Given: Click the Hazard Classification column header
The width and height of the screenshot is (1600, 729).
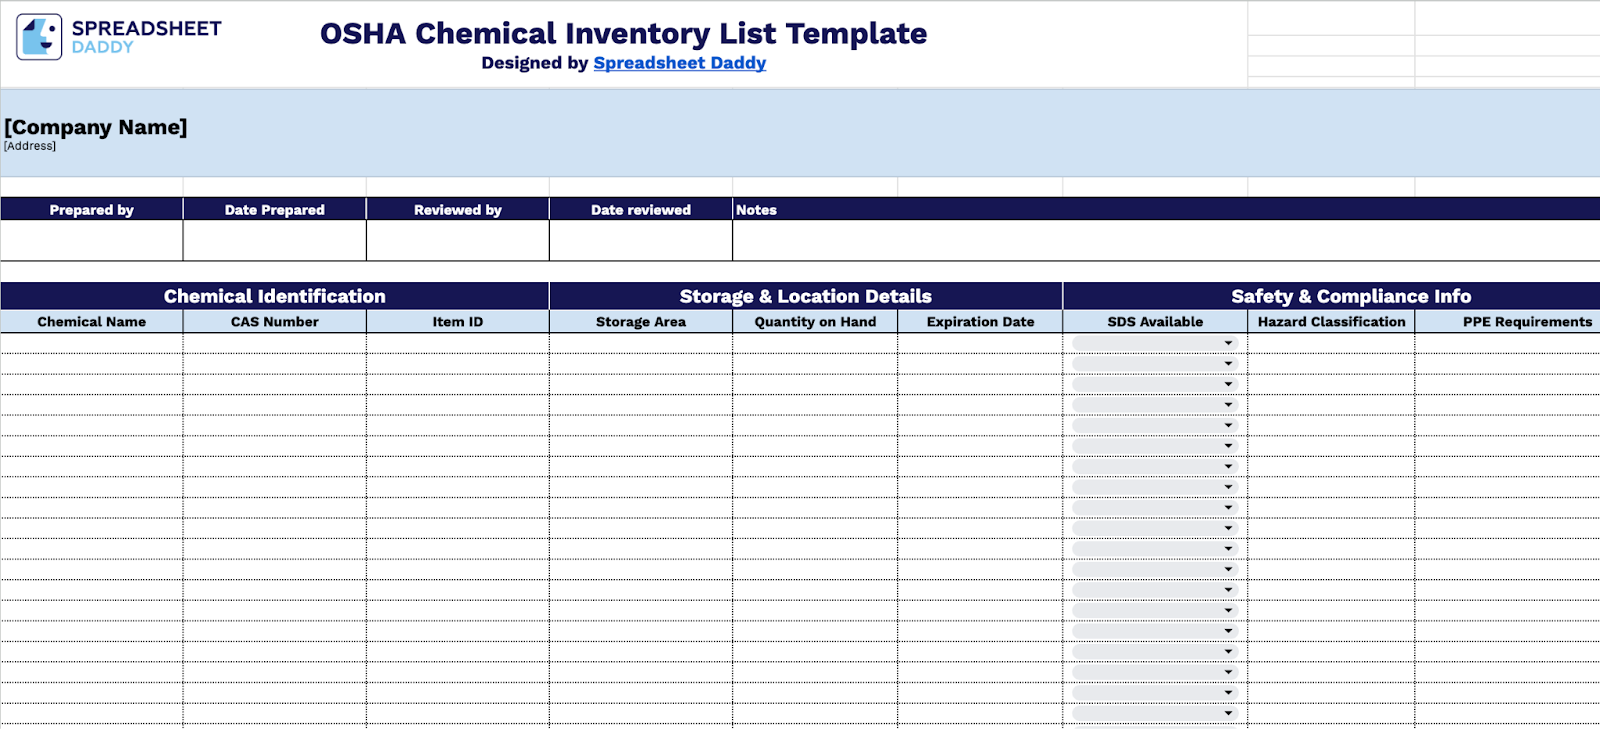Looking at the screenshot, I should [x=1331, y=322].
